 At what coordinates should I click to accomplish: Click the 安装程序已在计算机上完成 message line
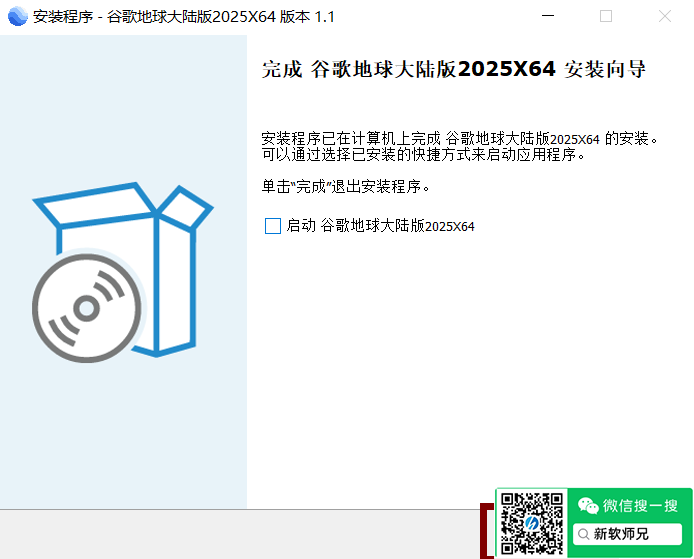pyautogui.click(x=459, y=139)
